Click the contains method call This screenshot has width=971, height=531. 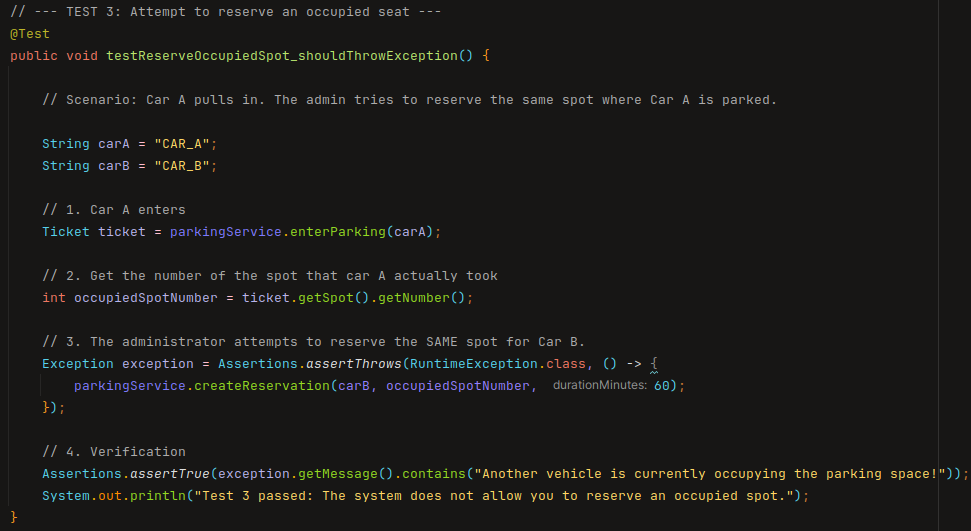click(x=433, y=474)
